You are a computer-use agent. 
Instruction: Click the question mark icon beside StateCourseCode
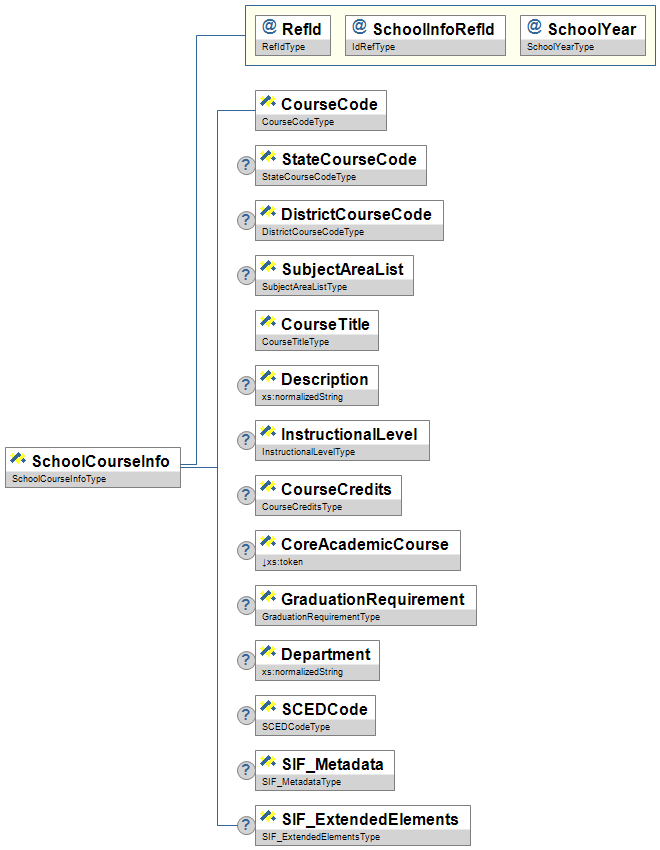click(x=245, y=165)
